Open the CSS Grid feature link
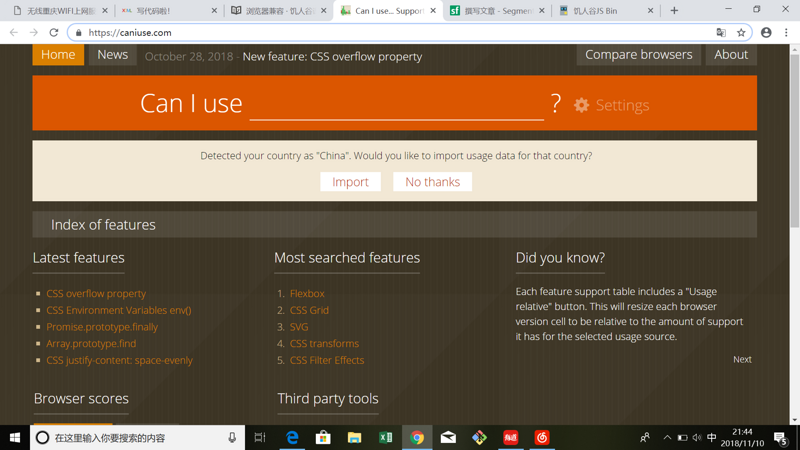Viewport: 800px width, 450px height. tap(309, 310)
